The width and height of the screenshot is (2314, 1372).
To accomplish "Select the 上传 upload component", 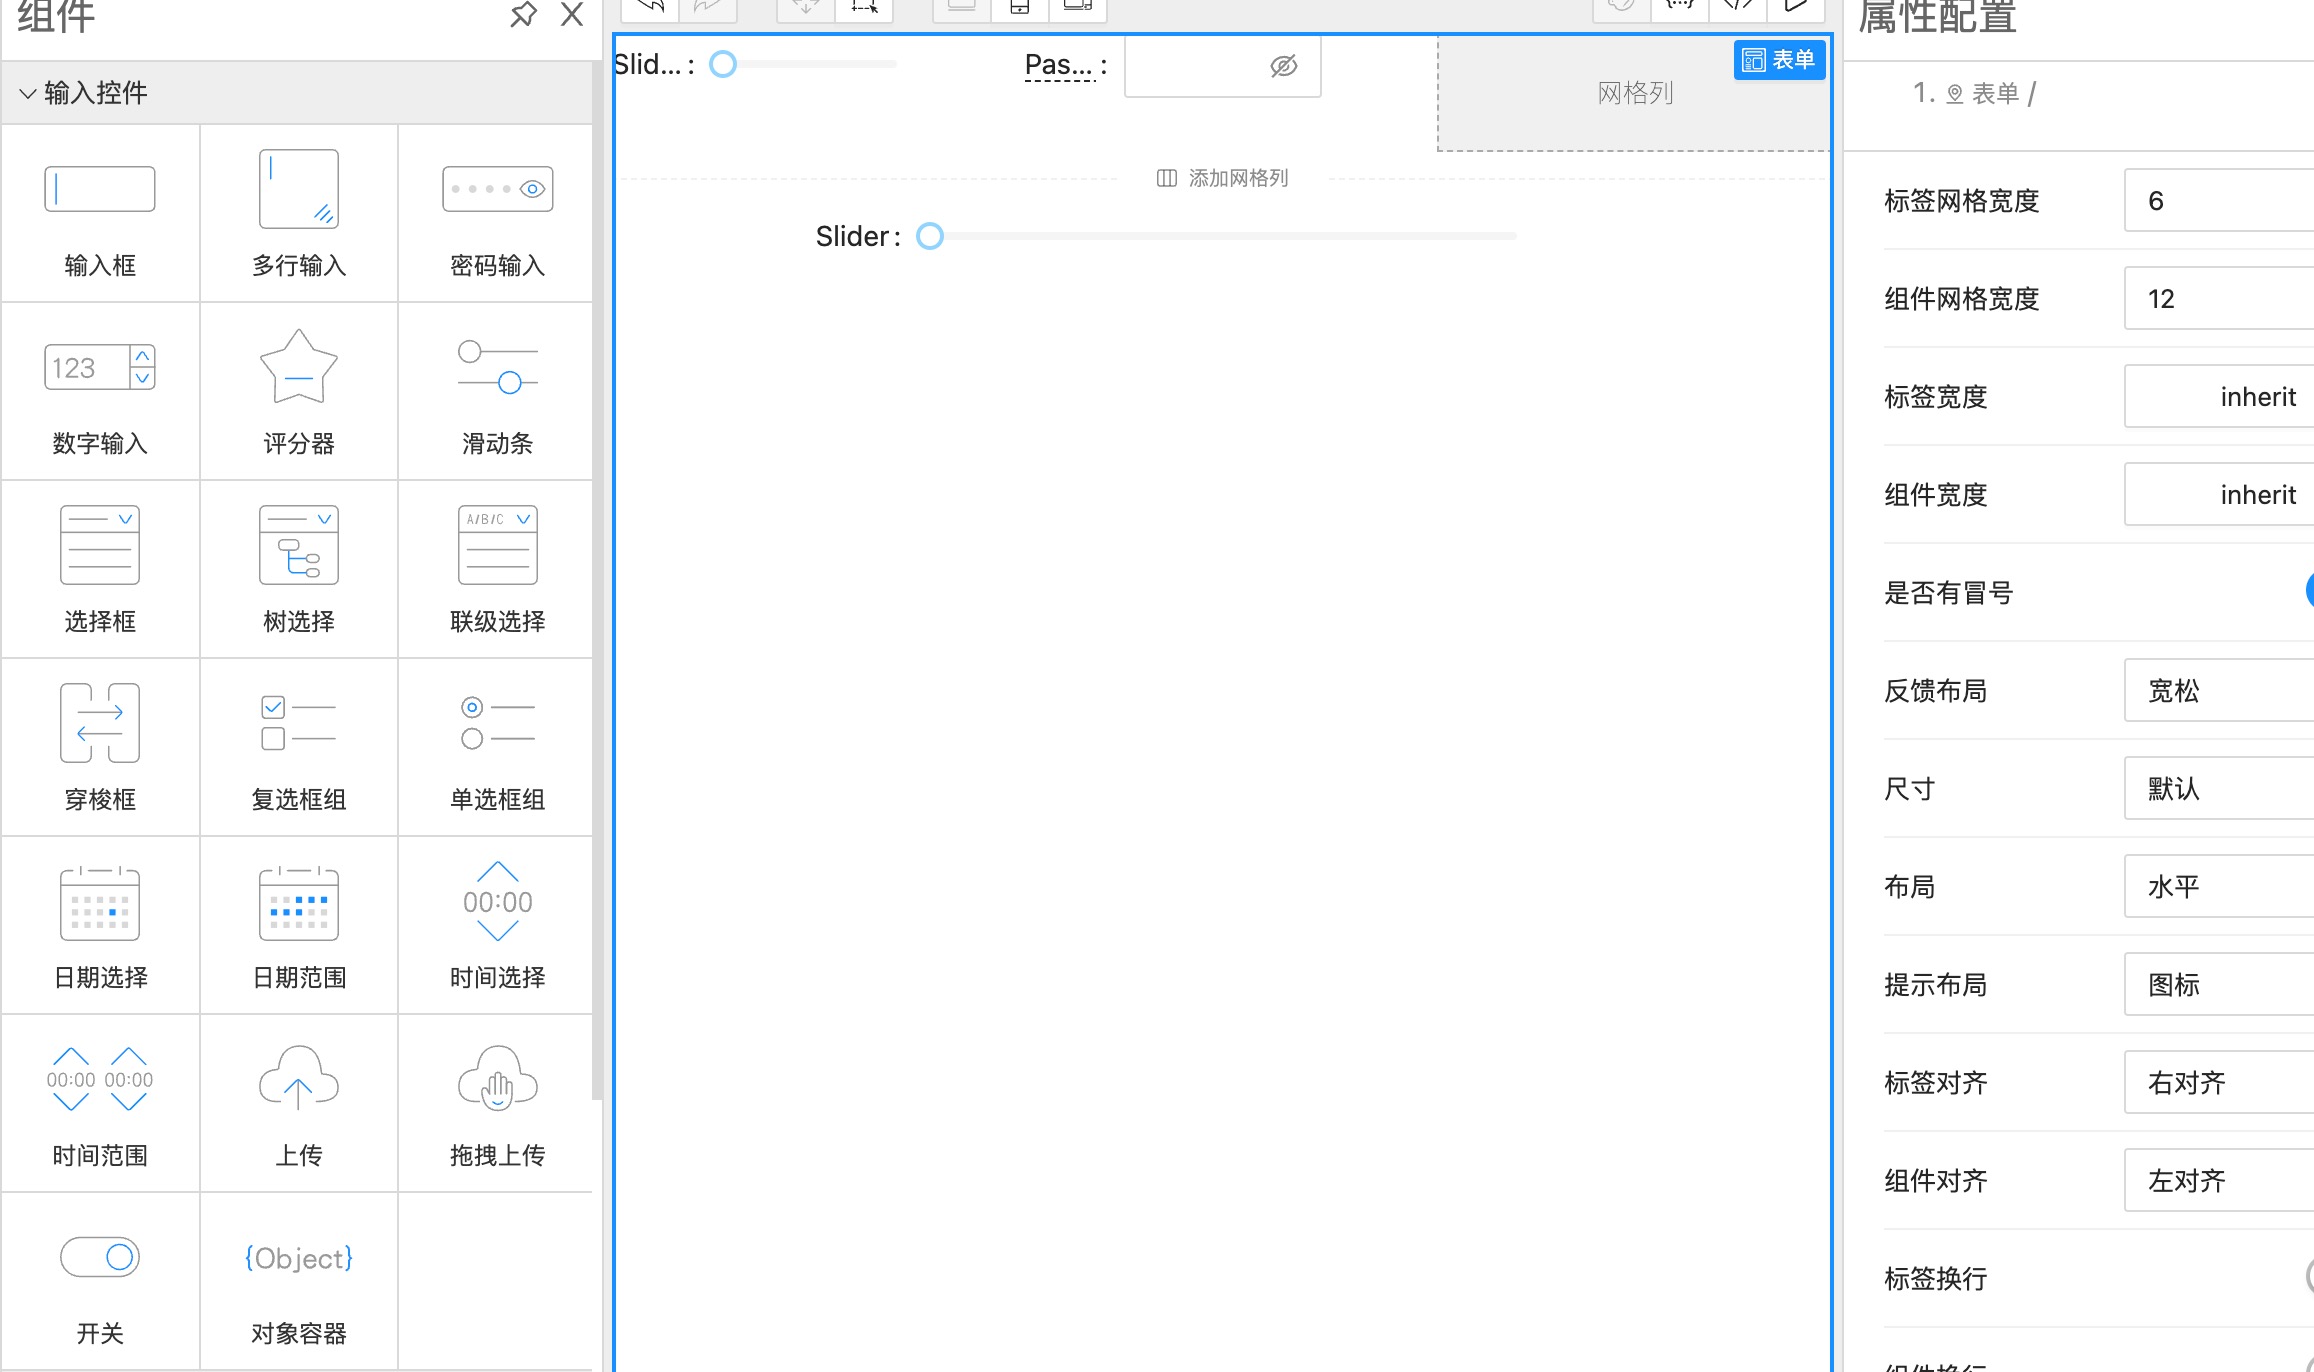I will pos(299,1103).
